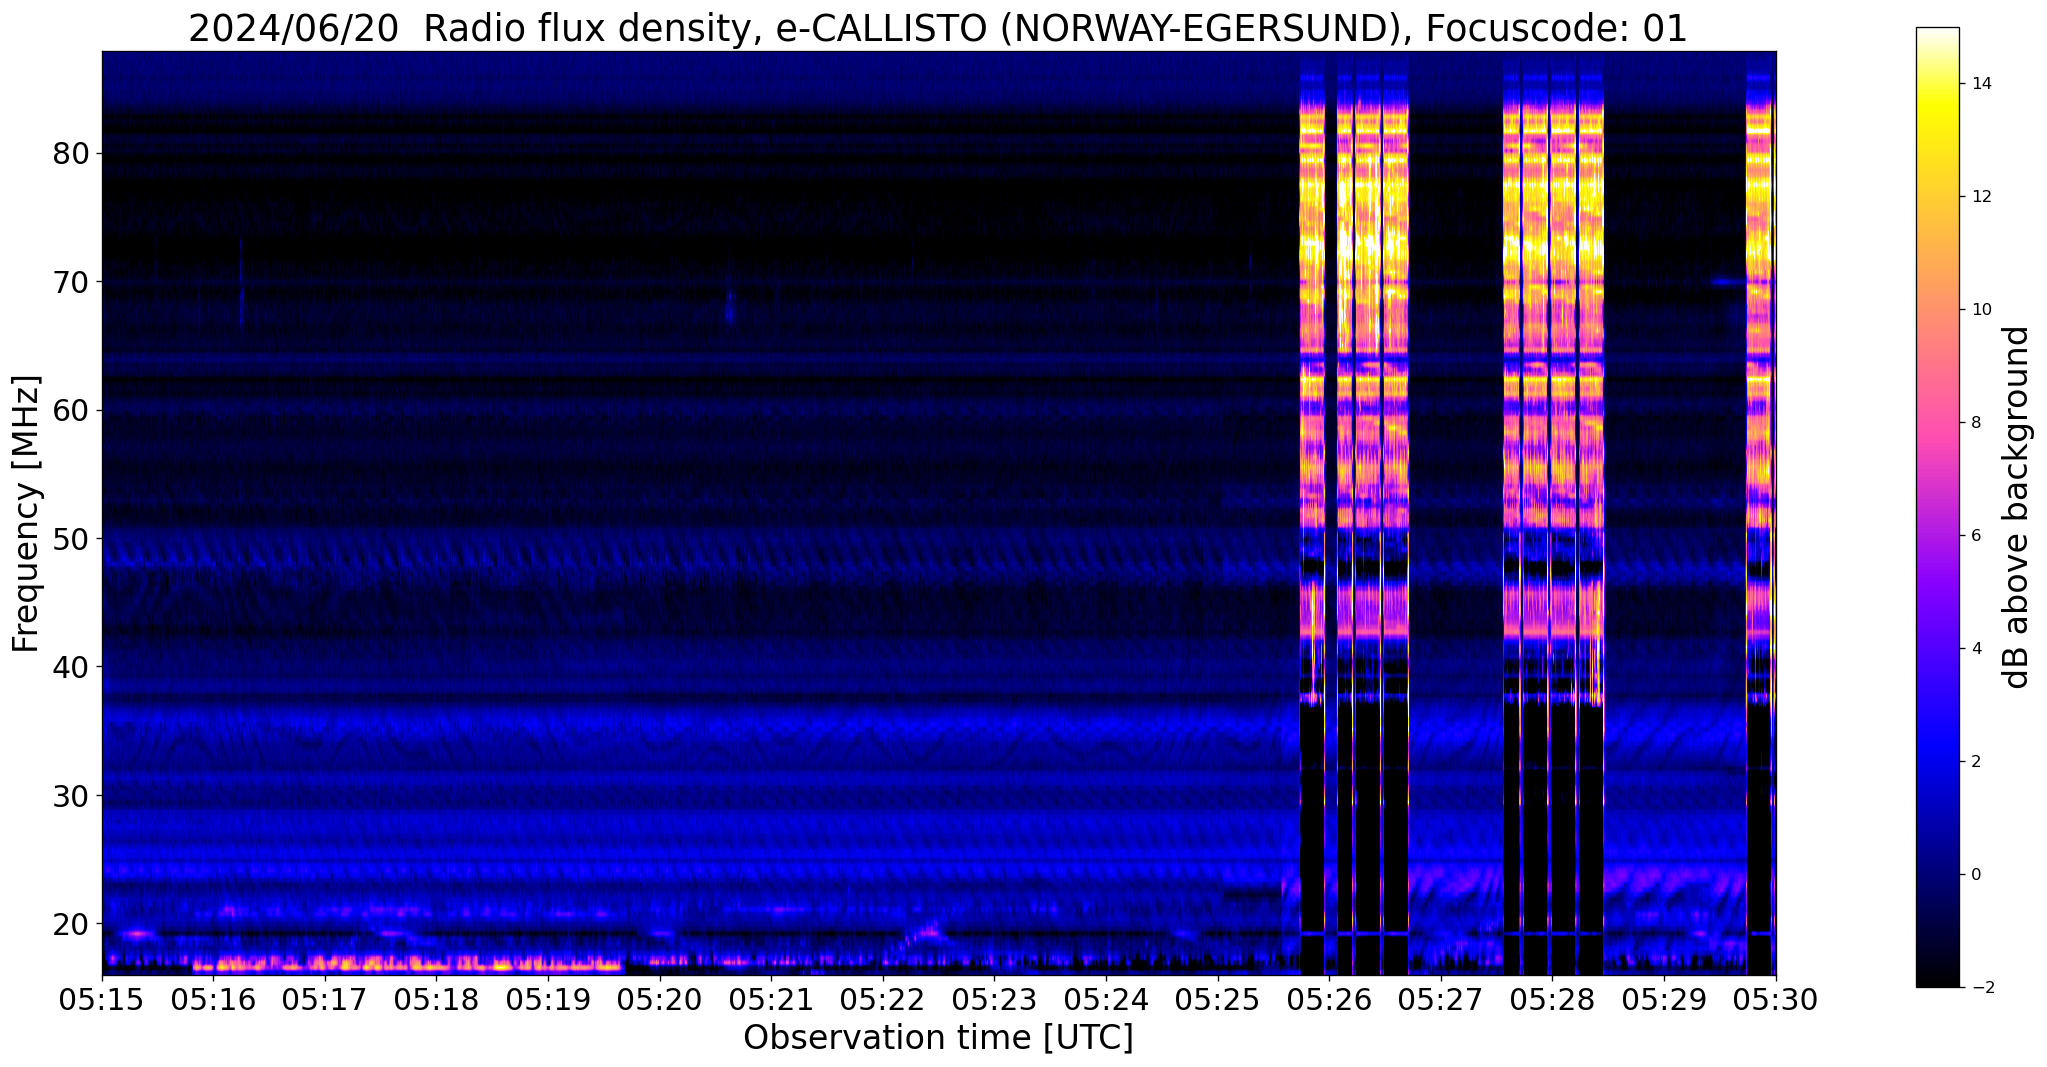Click the 05:30 time tick label
The width and height of the screenshot is (2047, 1067).
(1775, 999)
